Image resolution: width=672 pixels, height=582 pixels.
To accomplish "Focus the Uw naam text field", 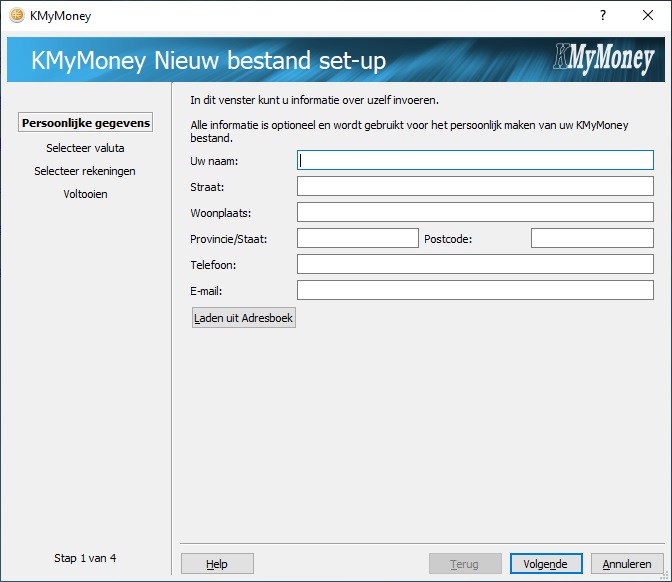I will (475, 160).
